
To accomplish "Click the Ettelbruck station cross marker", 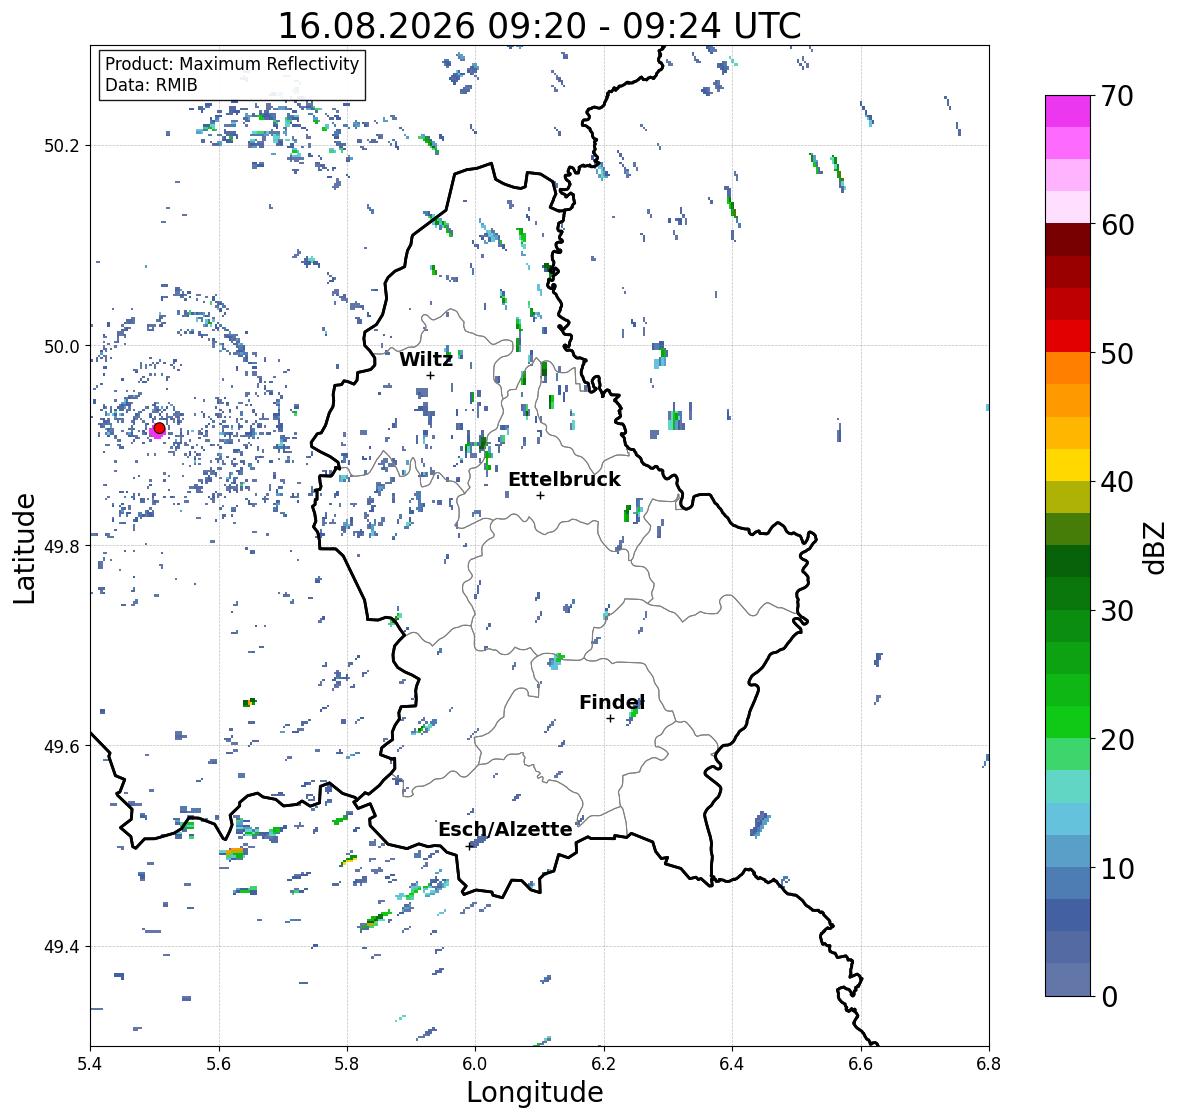I will (x=540, y=495).
